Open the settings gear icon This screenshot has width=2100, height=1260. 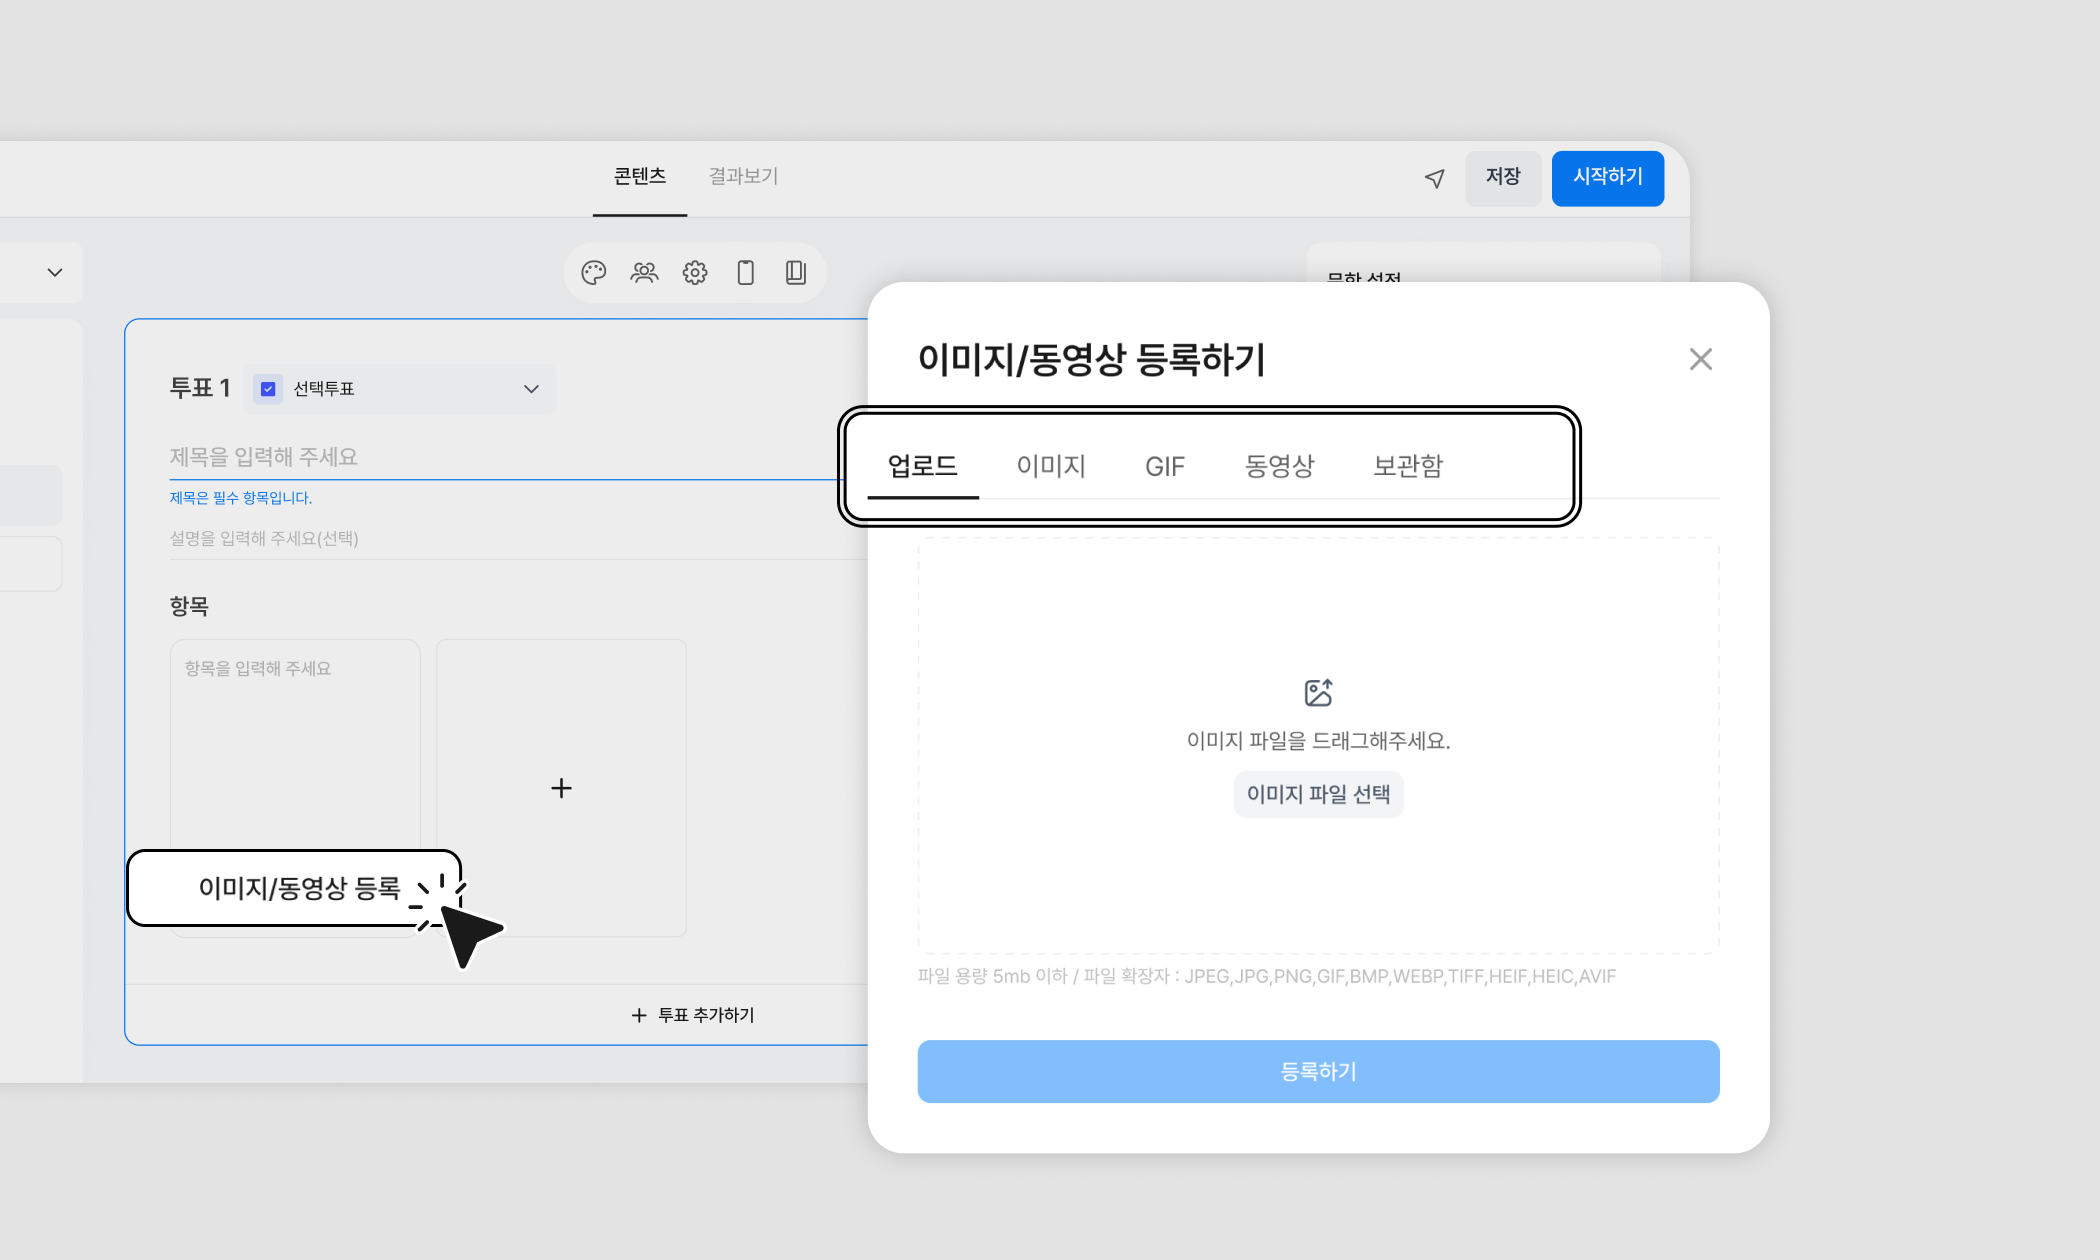pyautogui.click(x=695, y=273)
